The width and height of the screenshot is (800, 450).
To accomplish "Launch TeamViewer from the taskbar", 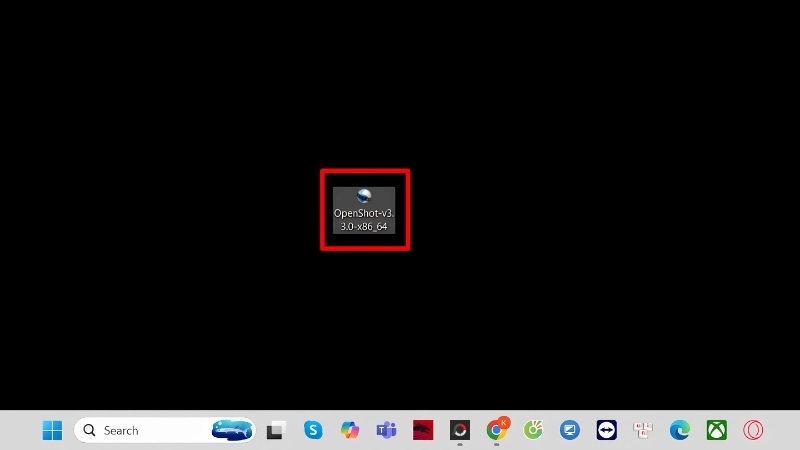I will 607,430.
